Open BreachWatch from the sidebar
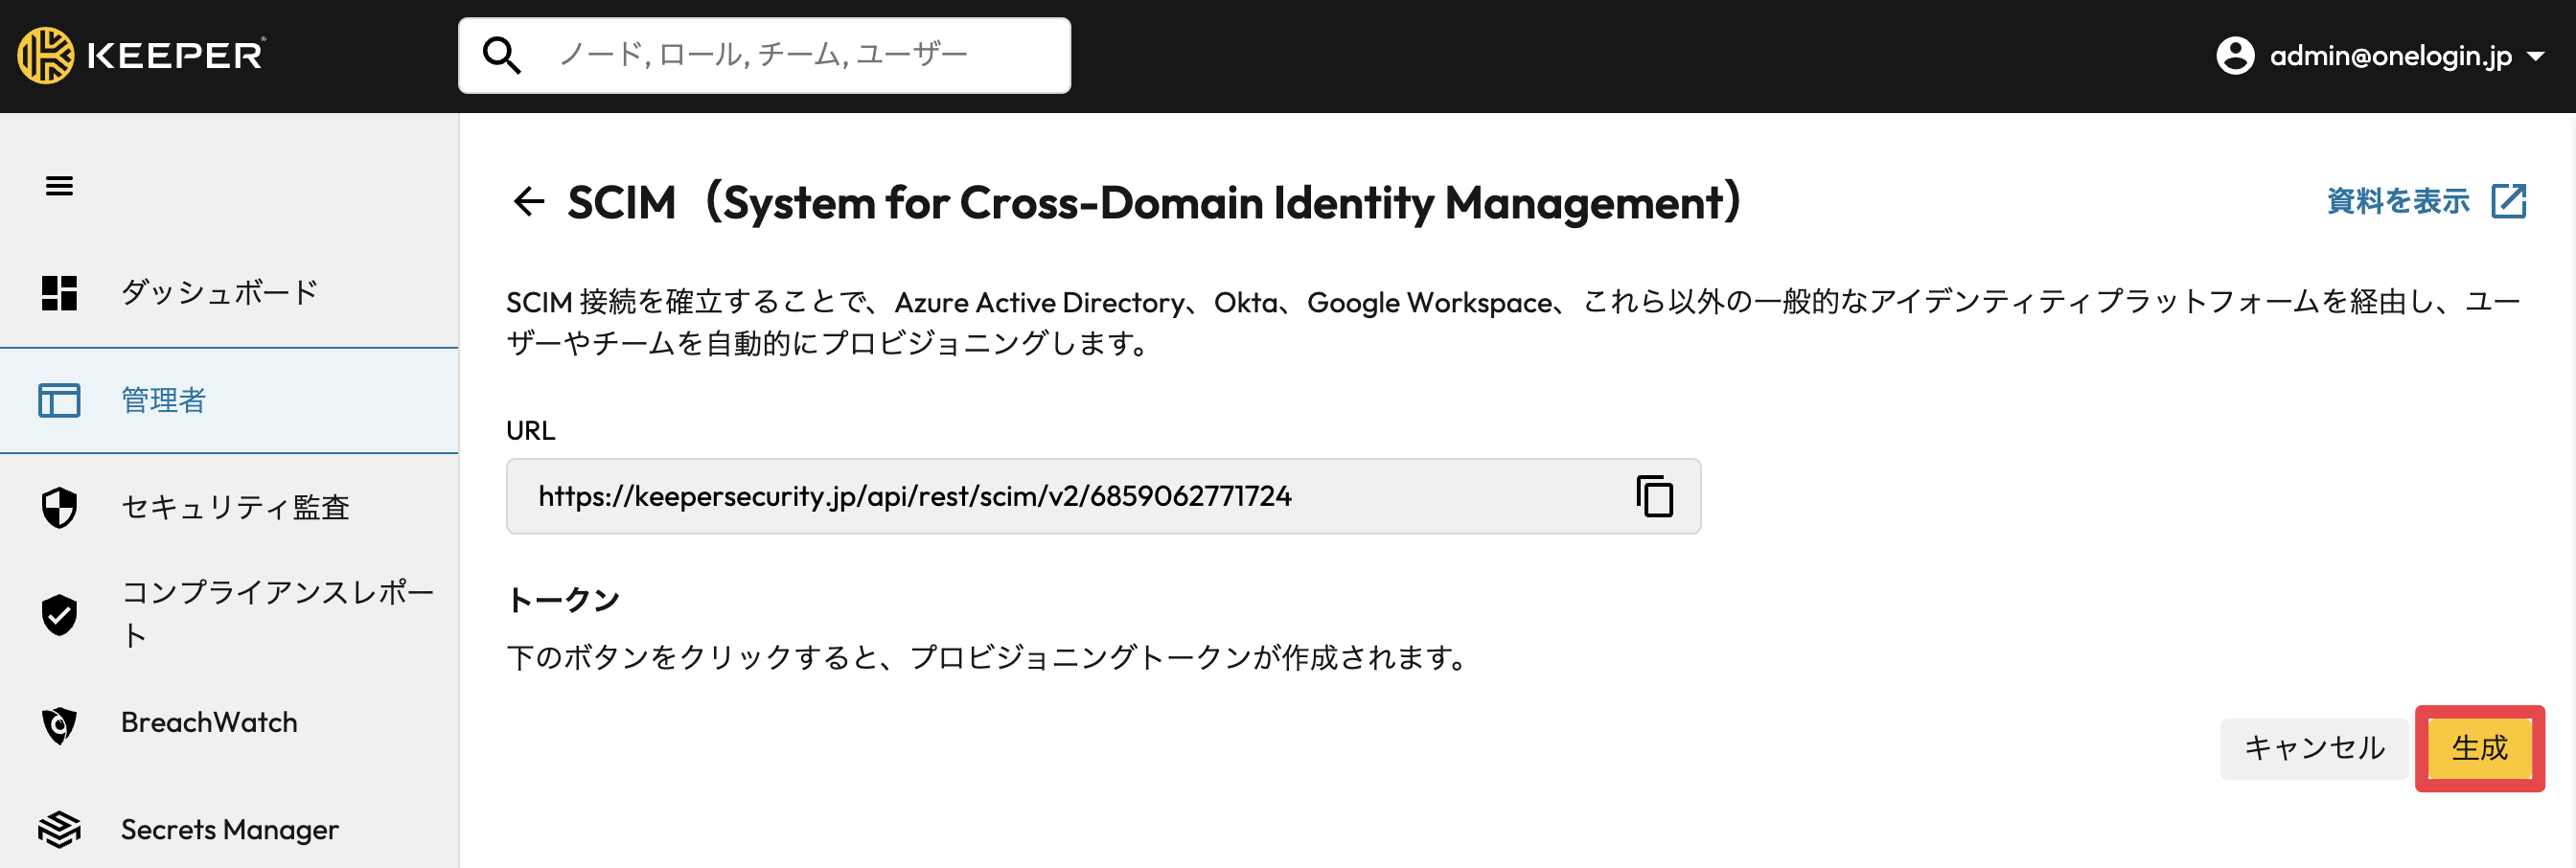Viewport: 2576px width, 868px height. 229,723
